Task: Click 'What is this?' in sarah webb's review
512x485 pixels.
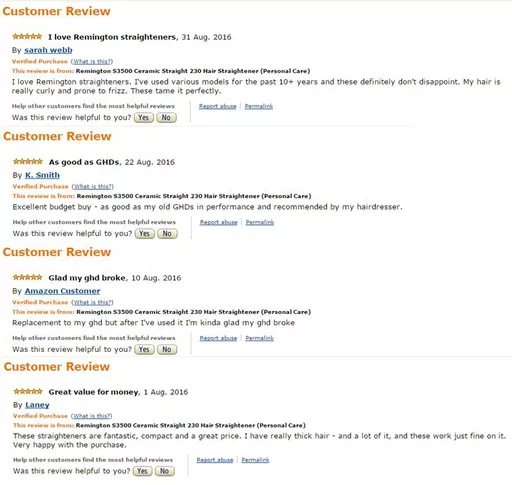Action: tap(92, 61)
